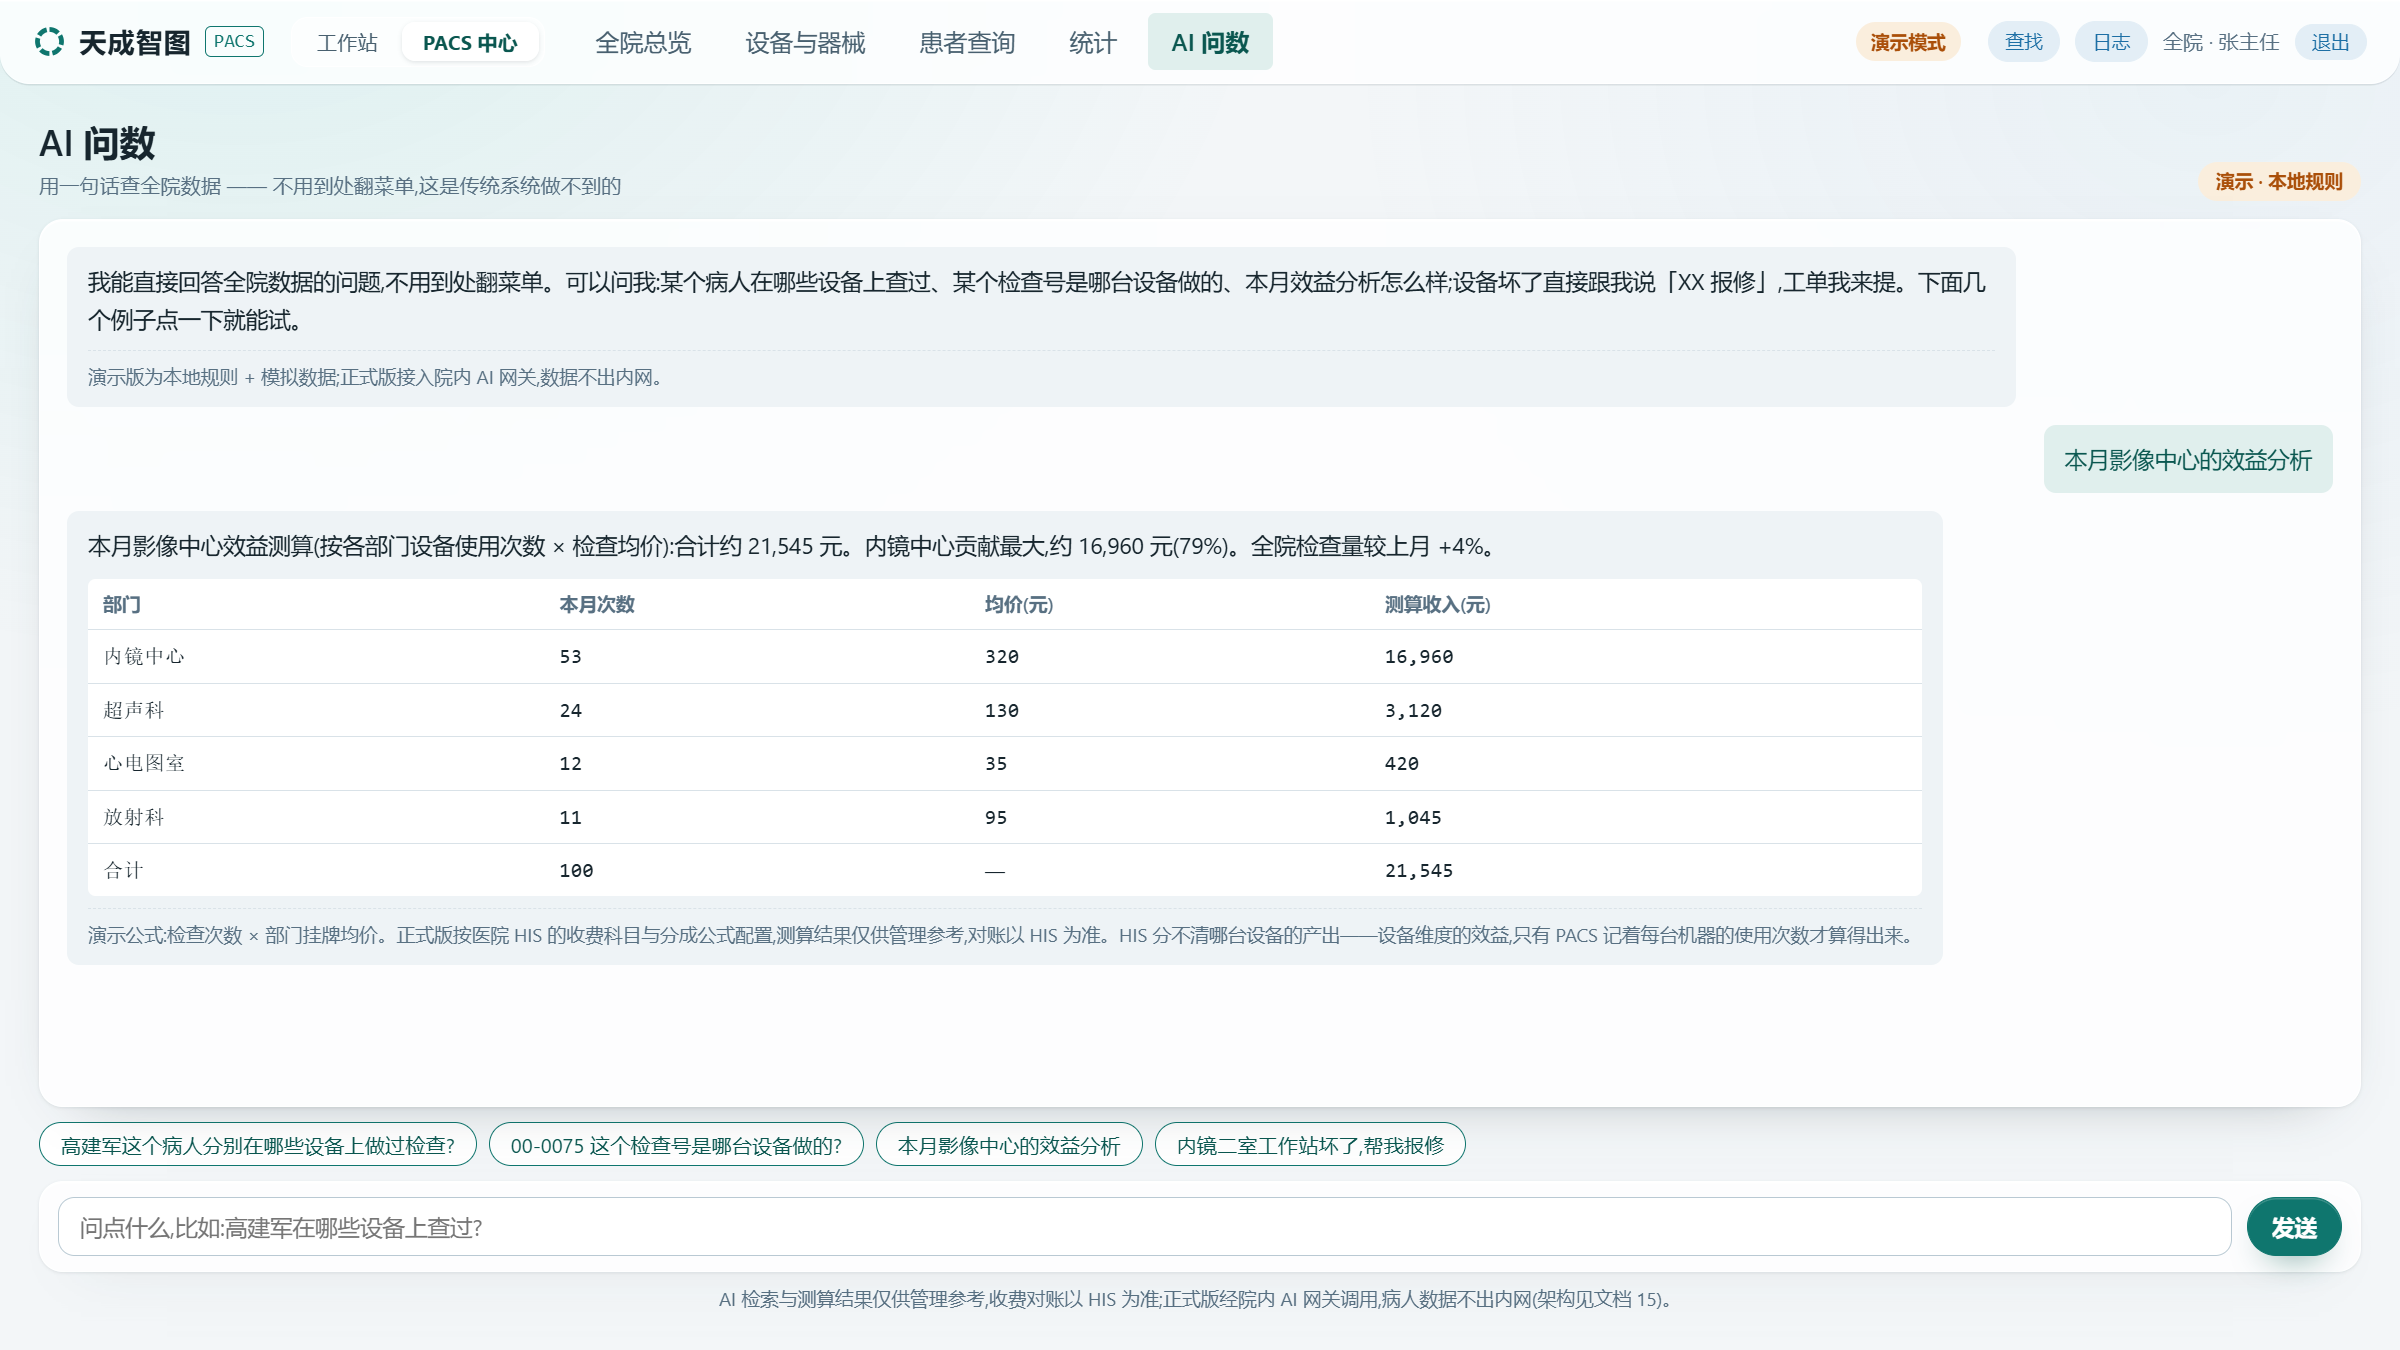Click the 全院 · 张主任 user label

(x=2221, y=43)
